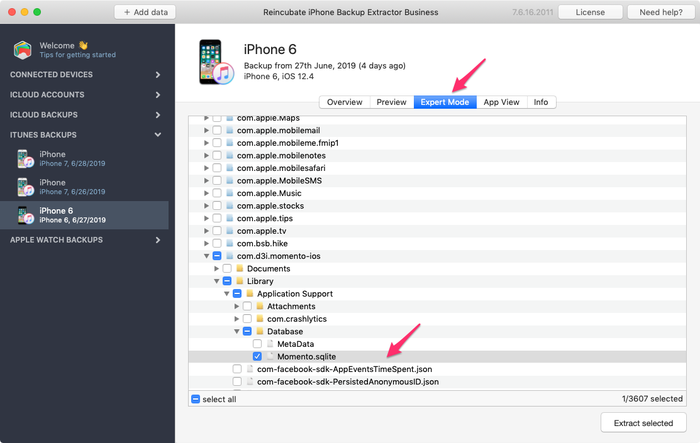Collapse the Database folder node
The height and width of the screenshot is (443, 700).
tap(237, 331)
